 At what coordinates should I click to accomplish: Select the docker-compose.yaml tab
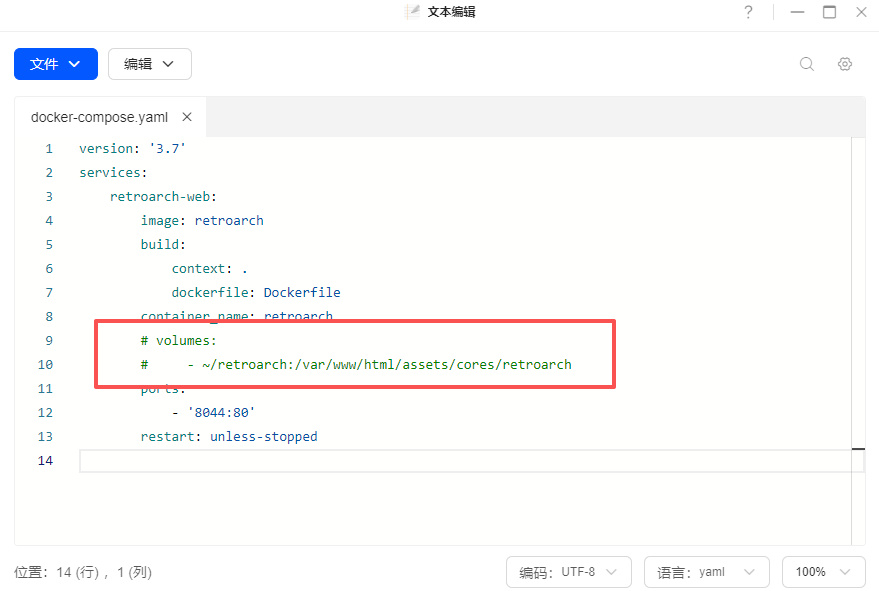99,117
